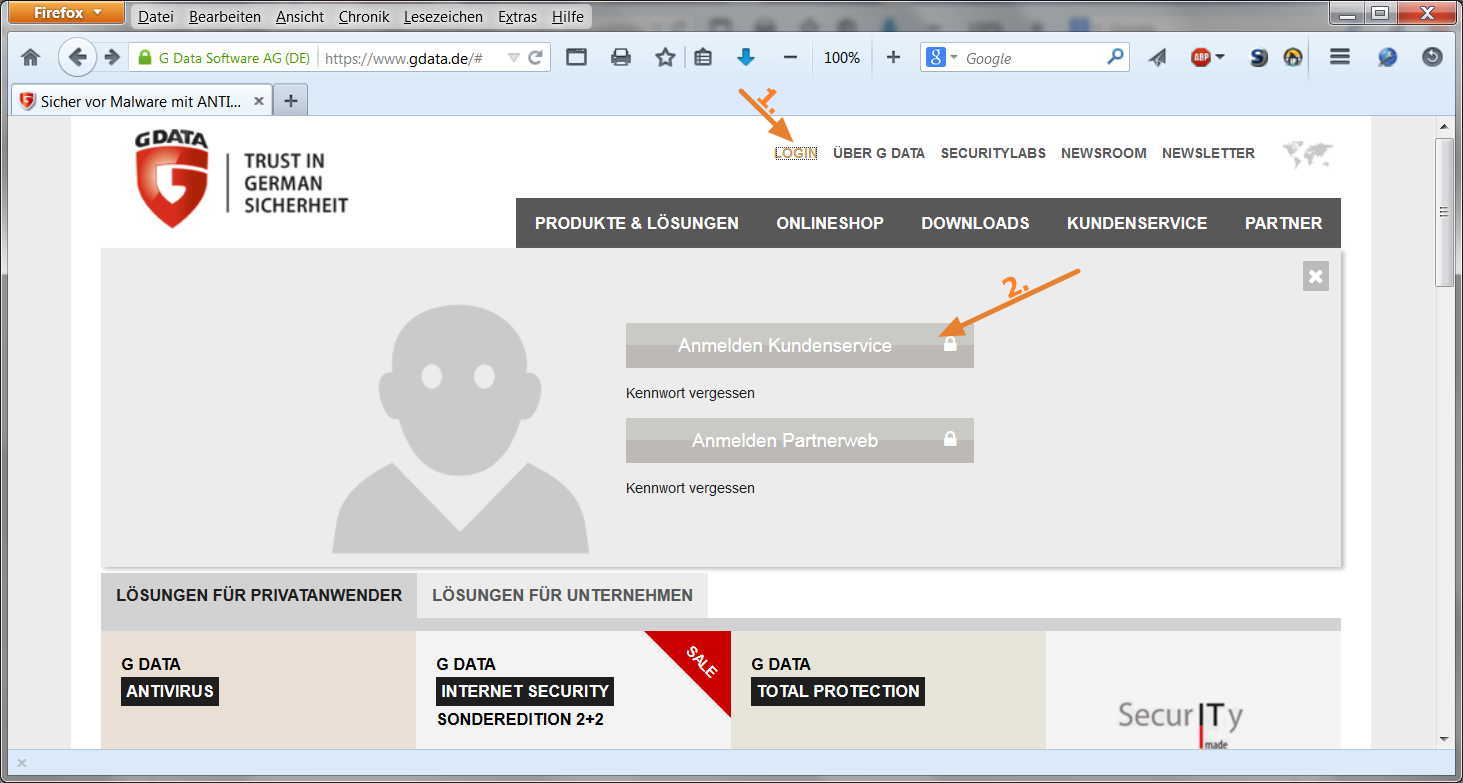Open the hamburger menu

pos(1340,57)
